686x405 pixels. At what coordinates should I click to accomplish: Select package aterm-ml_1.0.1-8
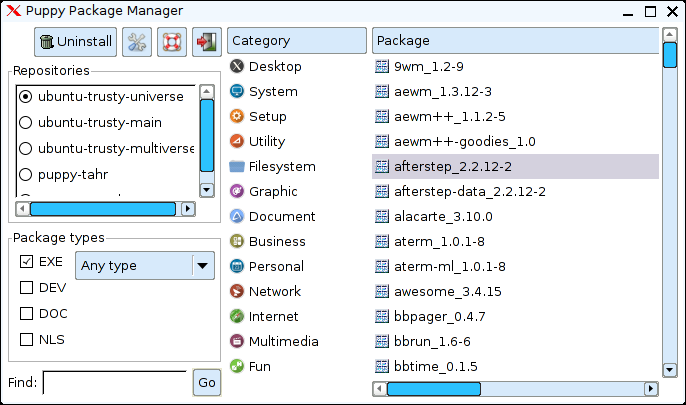pyautogui.click(x=515, y=266)
